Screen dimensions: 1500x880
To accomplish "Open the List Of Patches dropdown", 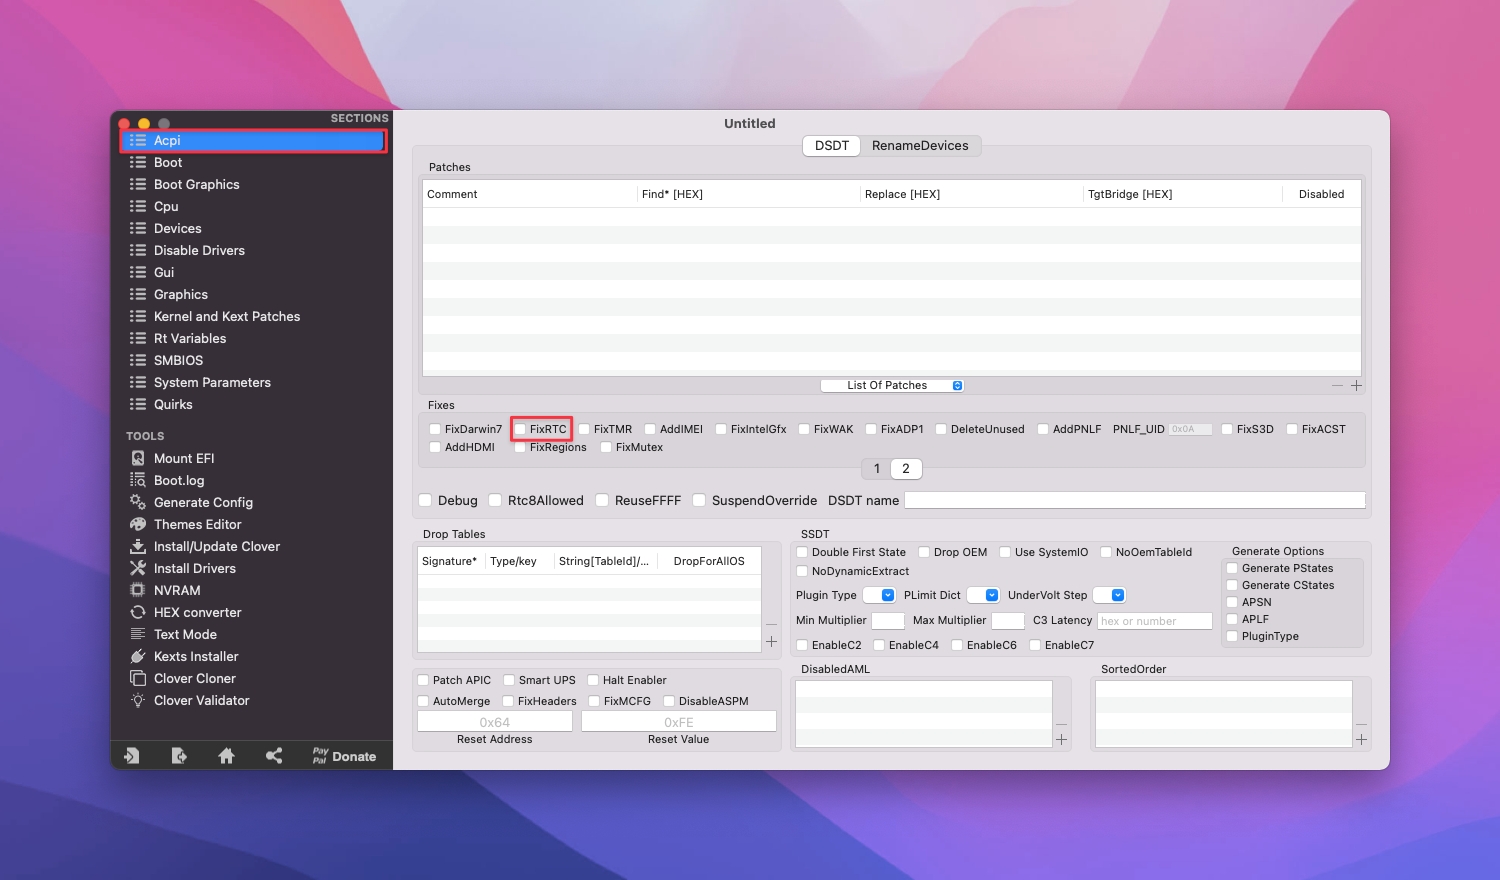I will pos(891,385).
